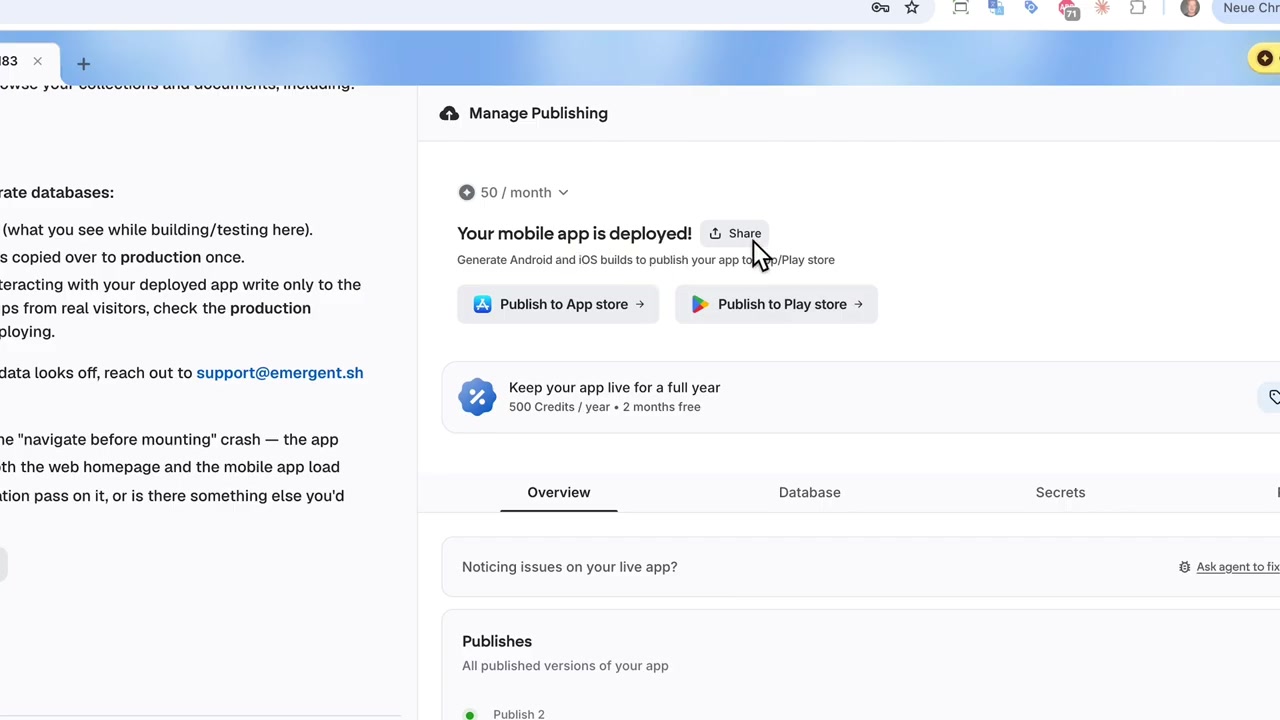Screen dimensions: 1280x720
Task: Click text "All published versions of your app"
Action: pyautogui.click(x=565, y=666)
